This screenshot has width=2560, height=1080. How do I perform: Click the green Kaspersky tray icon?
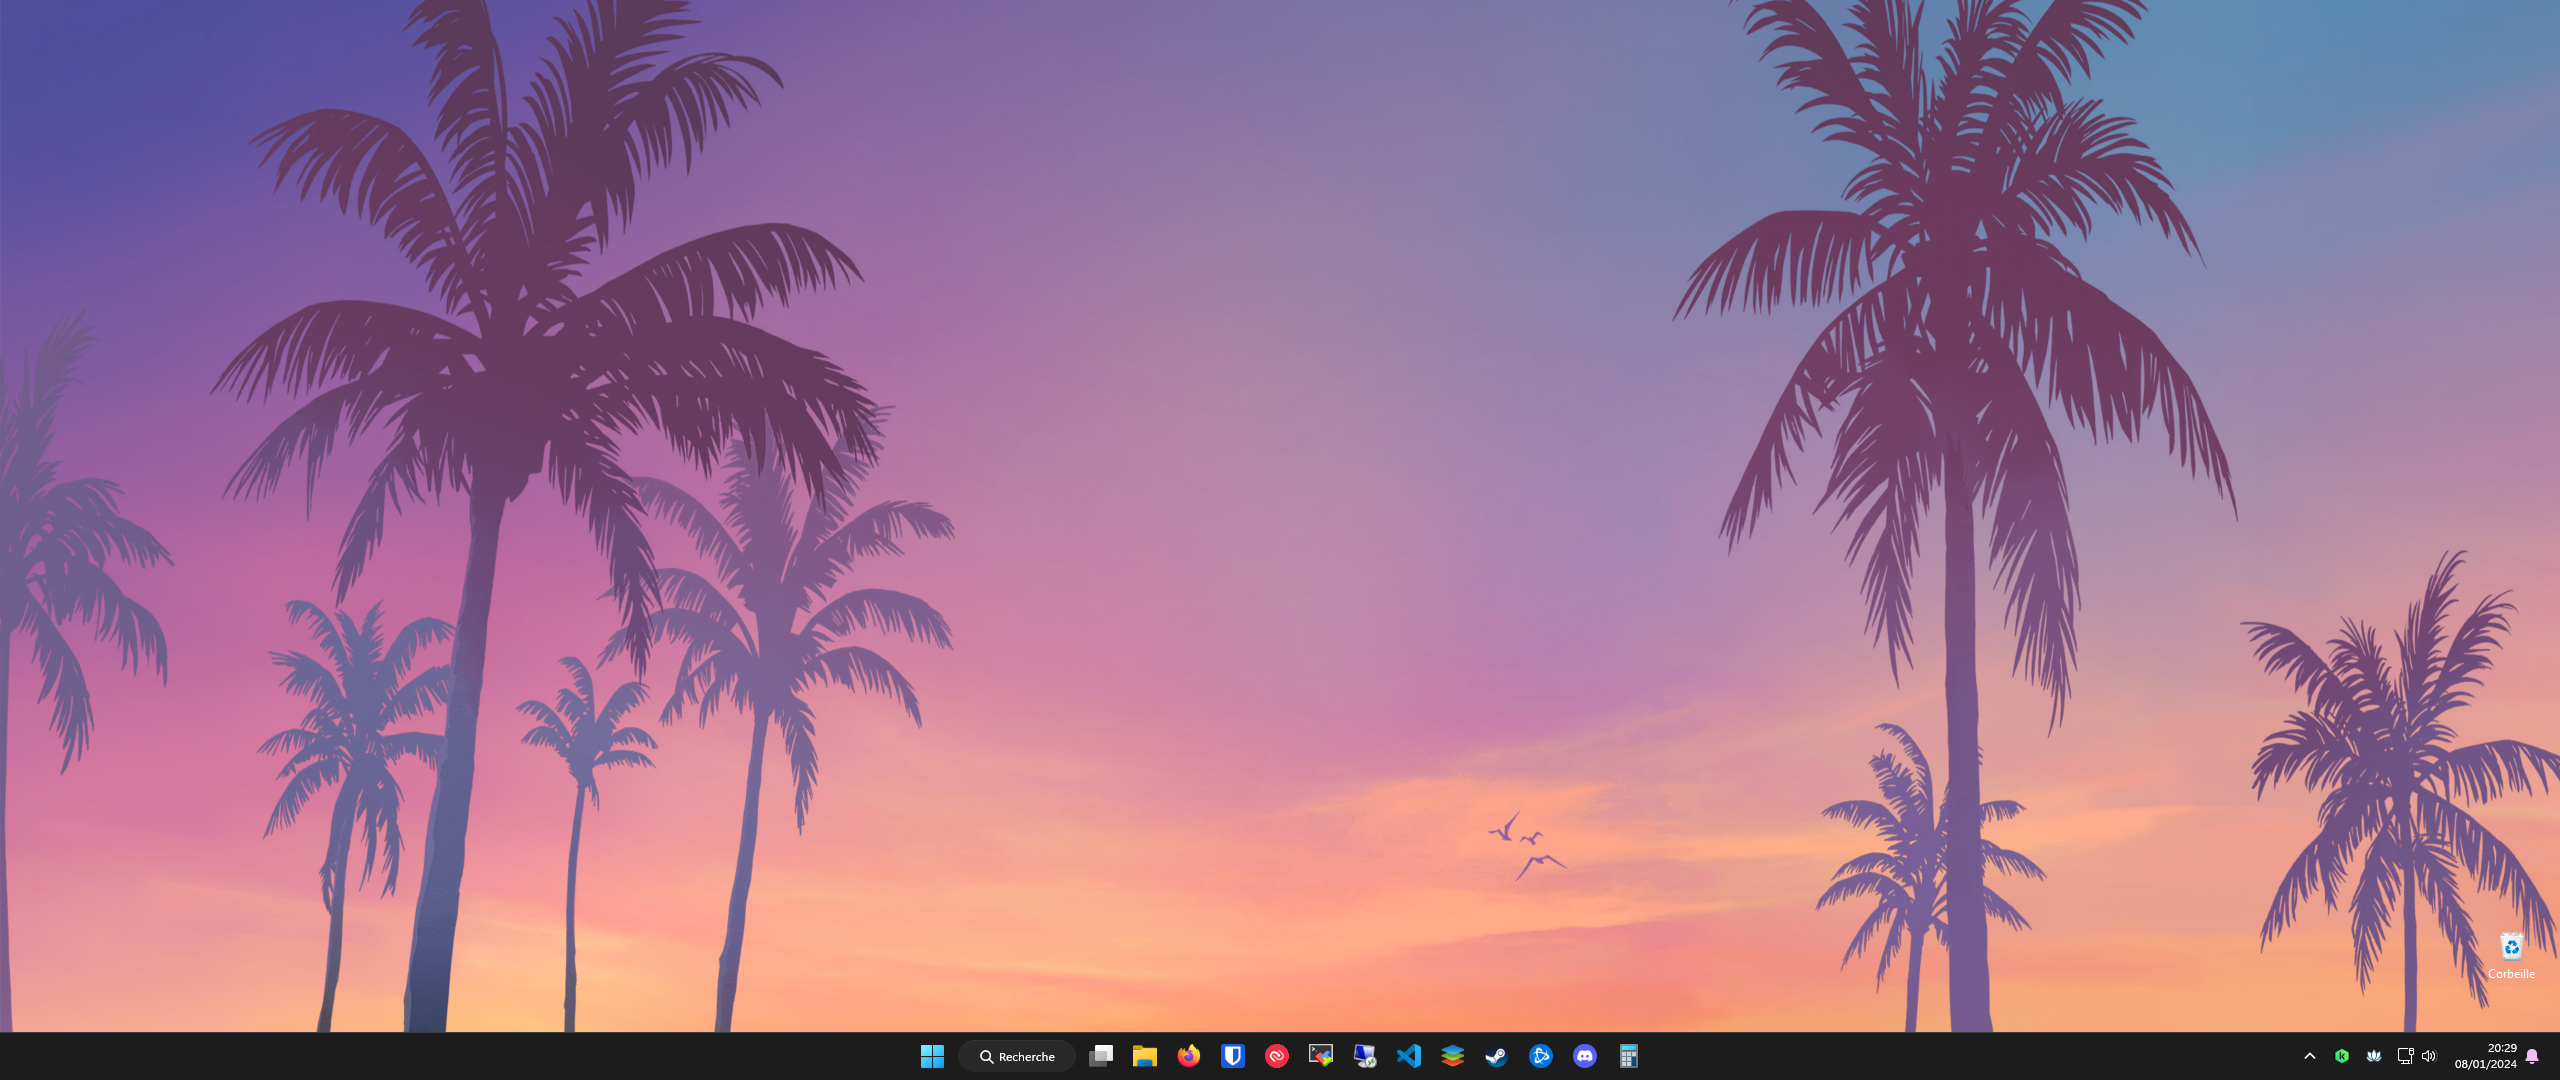(x=2342, y=1056)
